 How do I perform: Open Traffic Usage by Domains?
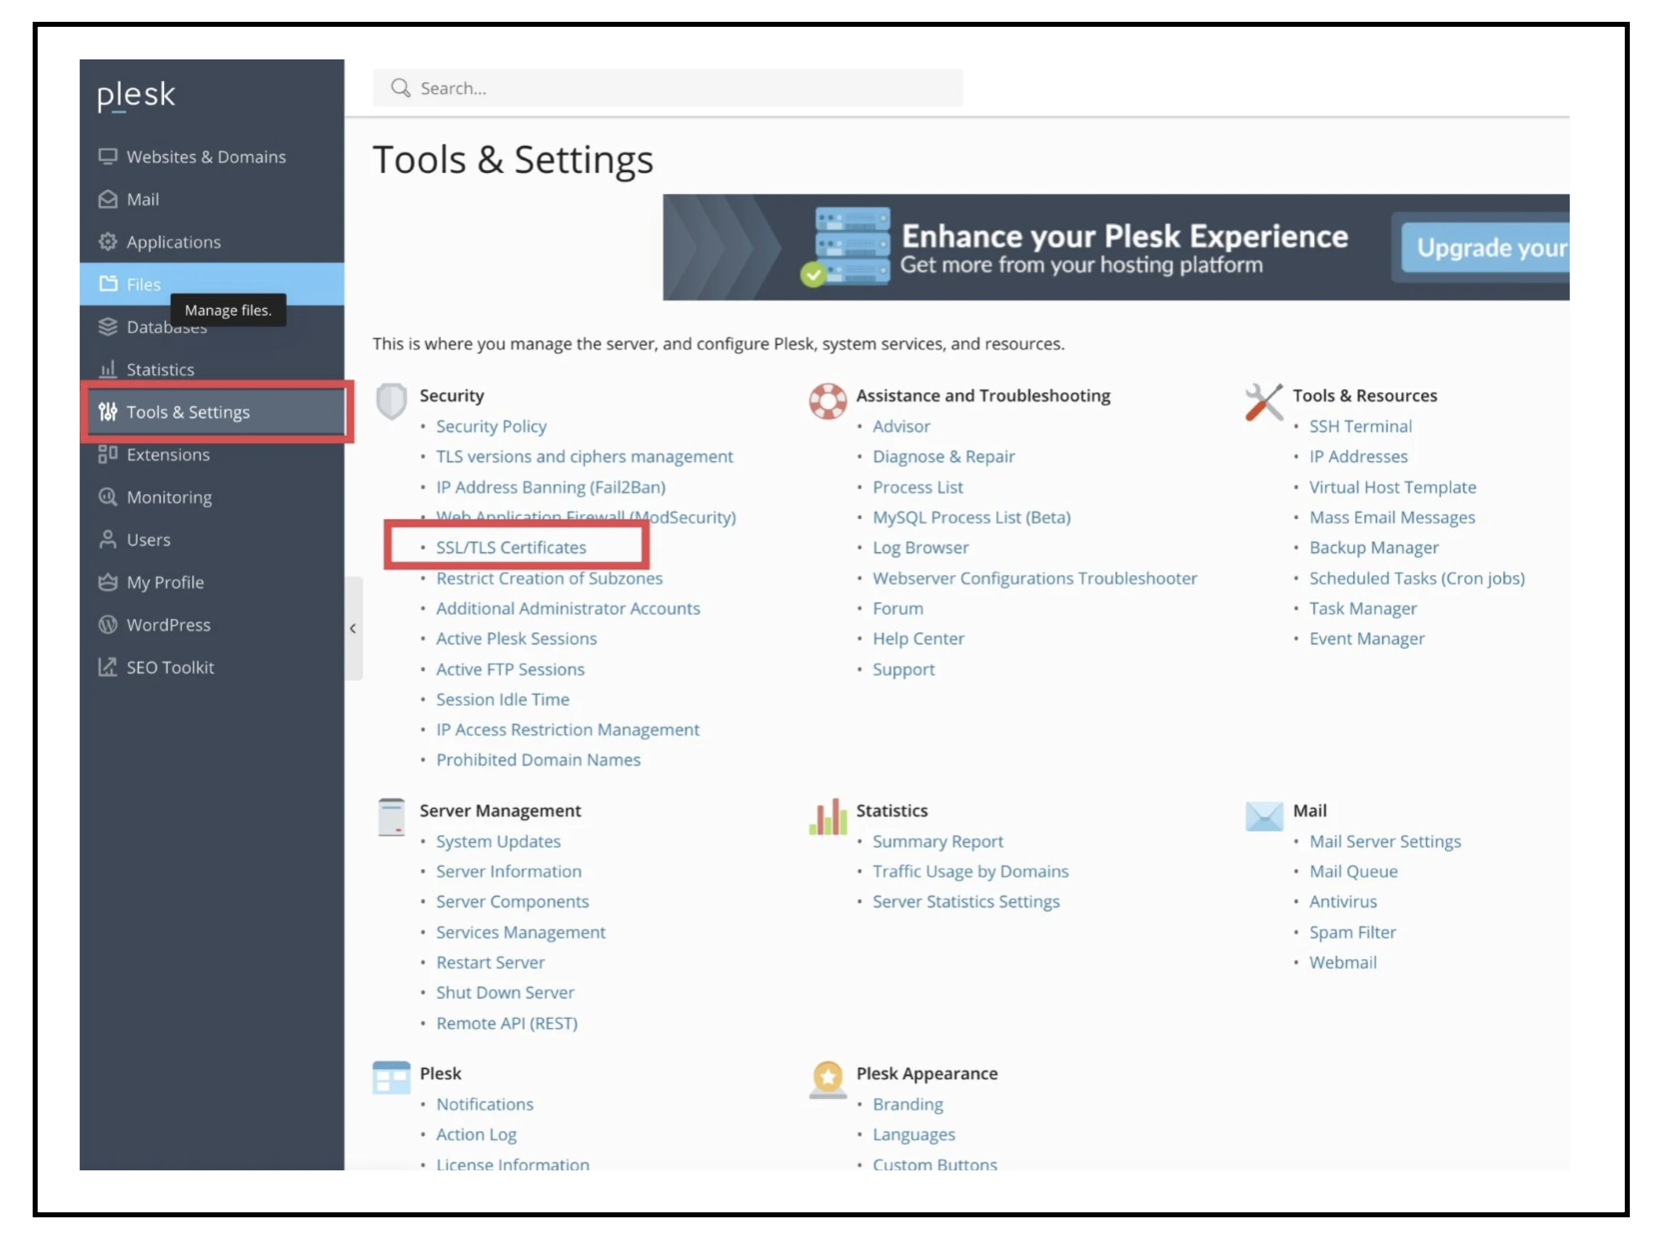(x=970, y=871)
